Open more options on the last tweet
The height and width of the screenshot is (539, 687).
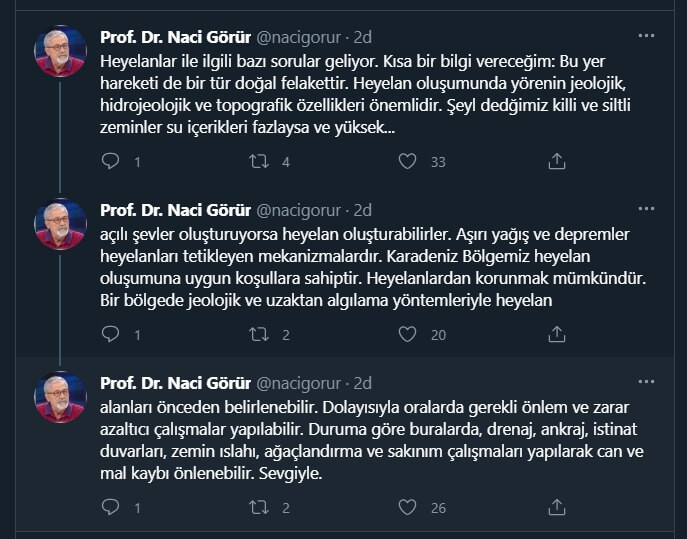point(647,382)
